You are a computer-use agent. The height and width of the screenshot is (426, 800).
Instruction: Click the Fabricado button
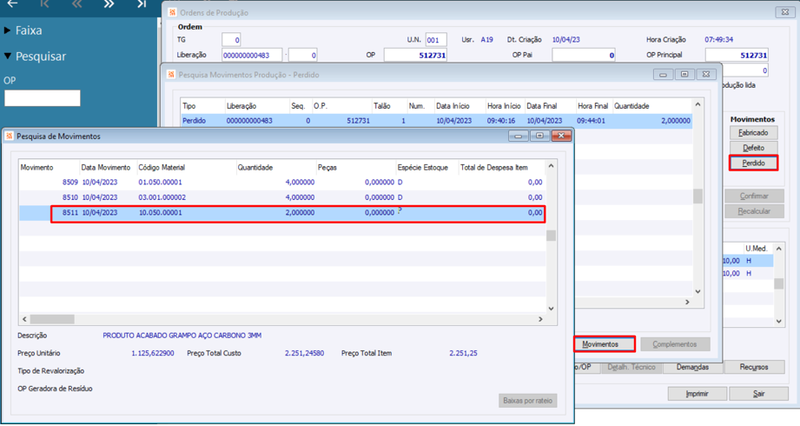coord(753,133)
